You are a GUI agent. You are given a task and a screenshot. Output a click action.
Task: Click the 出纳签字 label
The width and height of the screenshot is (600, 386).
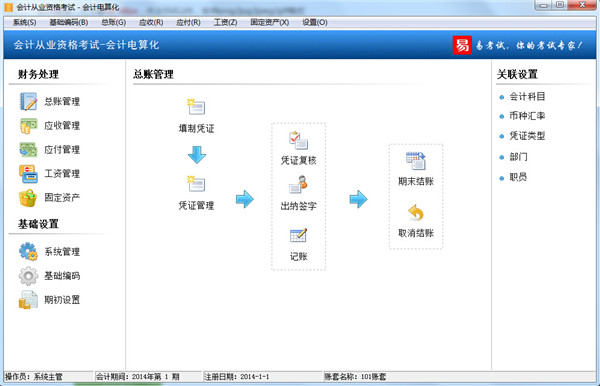(298, 207)
